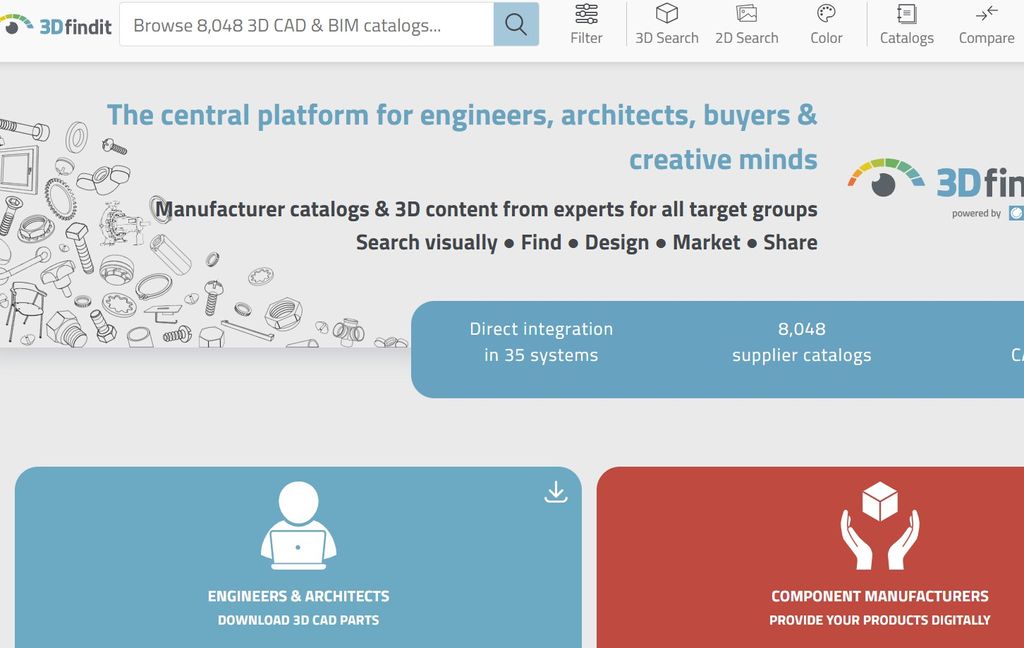Image resolution: width=1024 pixels, height=648 pixels.
Task: Open the Filter options
Action: point(586,24)
